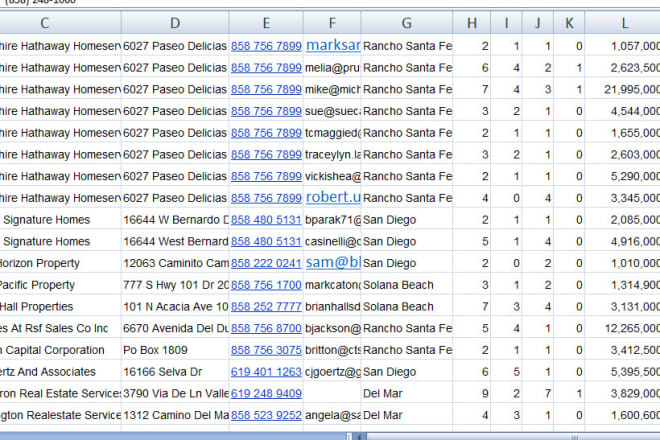This screenshot has width=660, height=440.
Task: Open phone link 858 252 7777
Action: coord(266,307)
